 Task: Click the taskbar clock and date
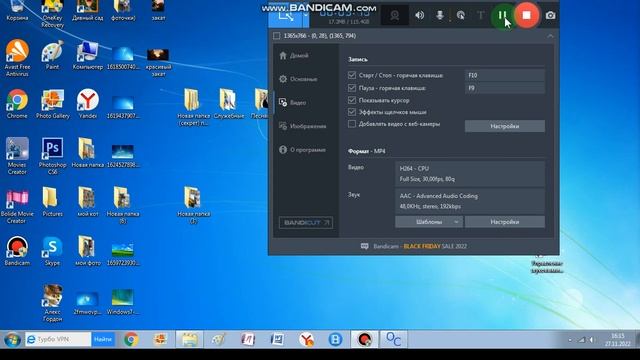[x=618, y=340]
